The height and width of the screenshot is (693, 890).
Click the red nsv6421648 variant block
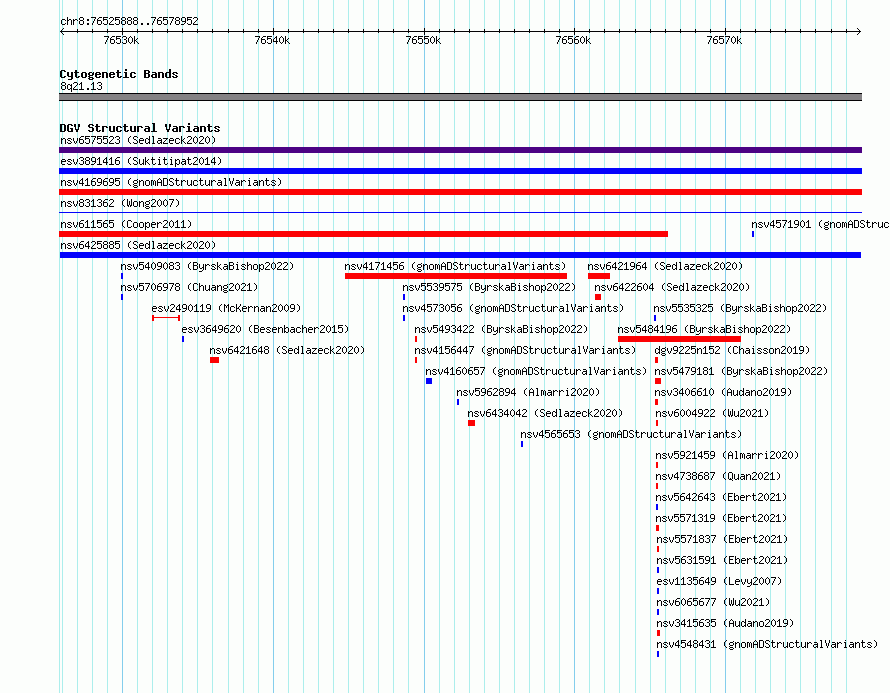pos(215,360)
